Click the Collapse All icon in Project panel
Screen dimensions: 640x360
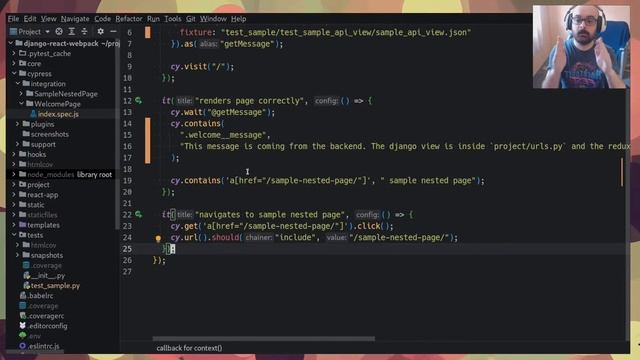click(x=84, y=31)
